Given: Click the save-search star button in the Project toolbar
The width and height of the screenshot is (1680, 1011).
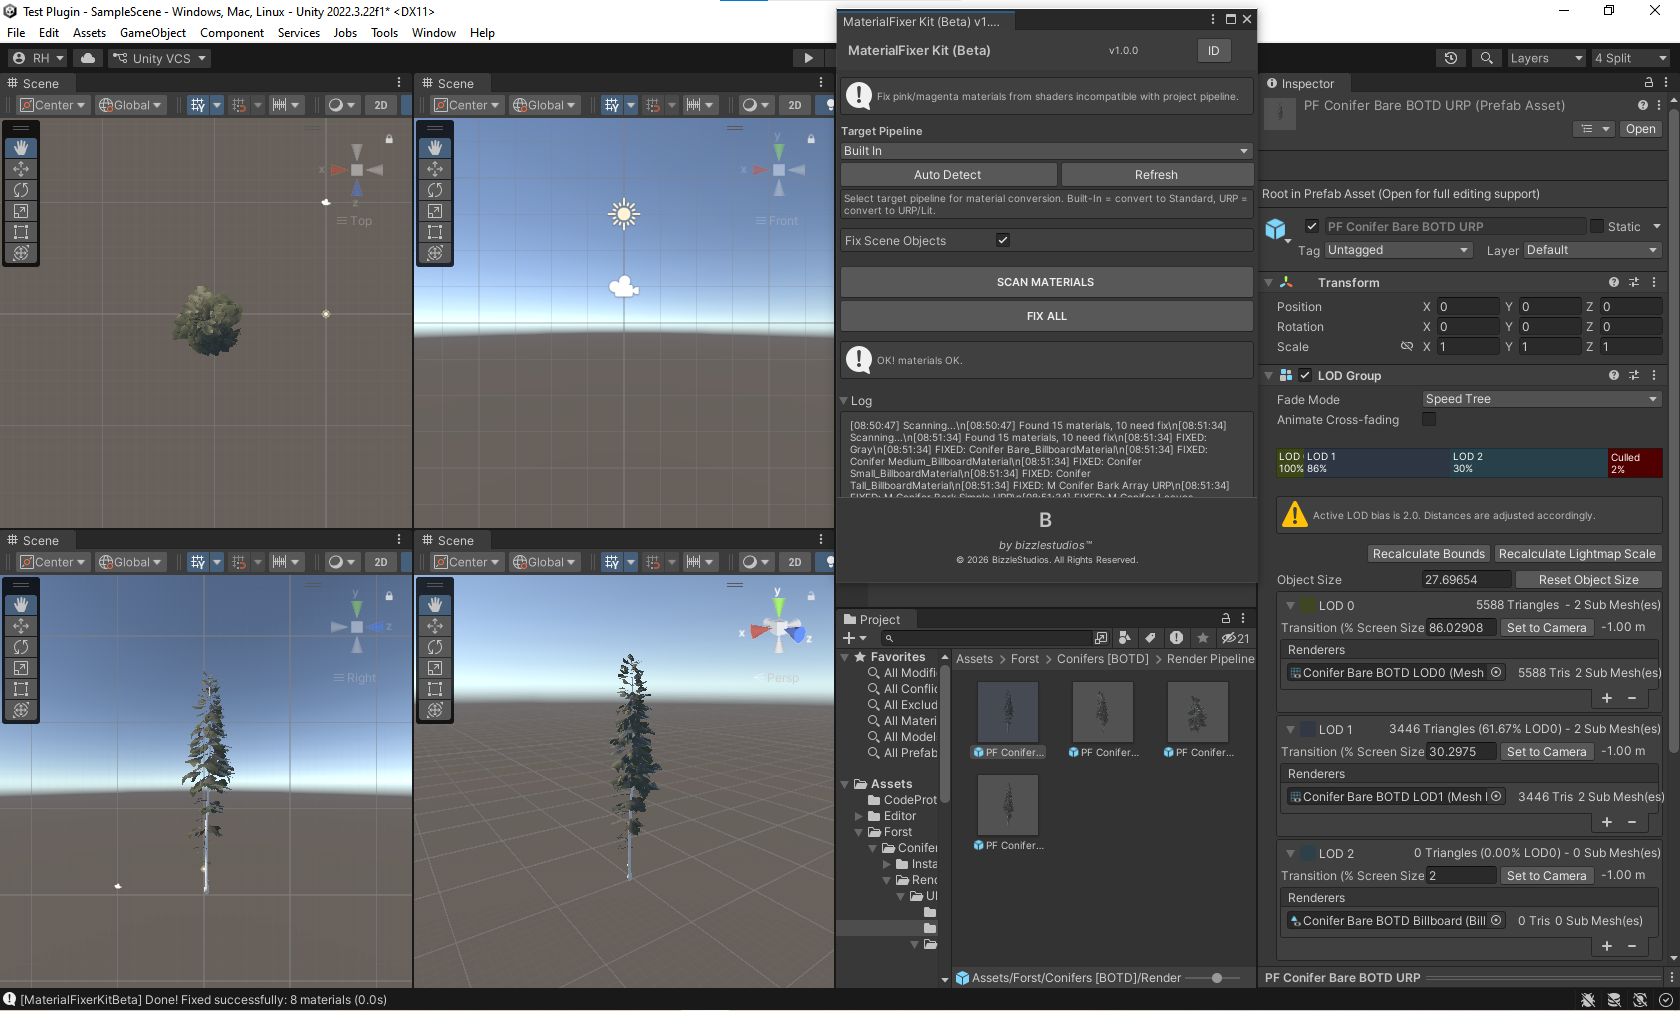Looking at the screenshot, I should 1203,638.
